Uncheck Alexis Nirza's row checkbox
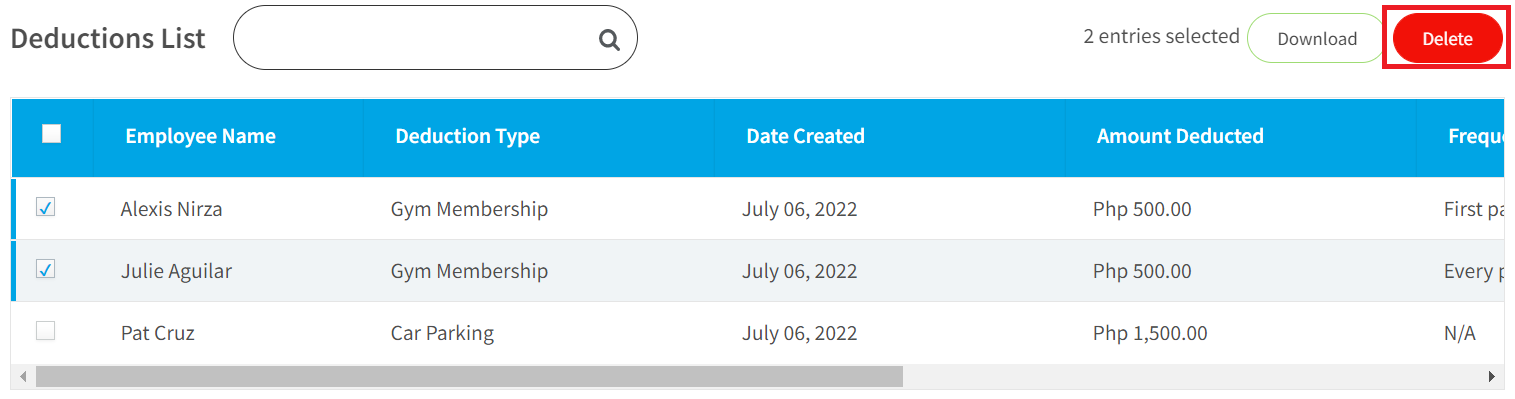Viewport: 1515px width, 399px height. tap(46, 207)
